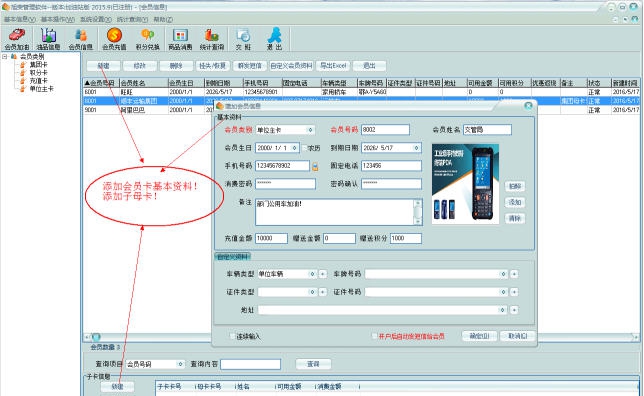
Task: Select the 阿里巴巴 row in member table
Action: click(x=361, y=110)
